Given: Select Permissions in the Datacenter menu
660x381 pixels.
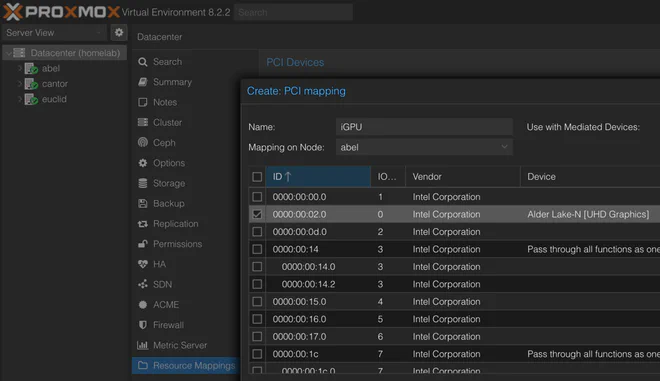Looking at the screenshot, I should point(177,244).
